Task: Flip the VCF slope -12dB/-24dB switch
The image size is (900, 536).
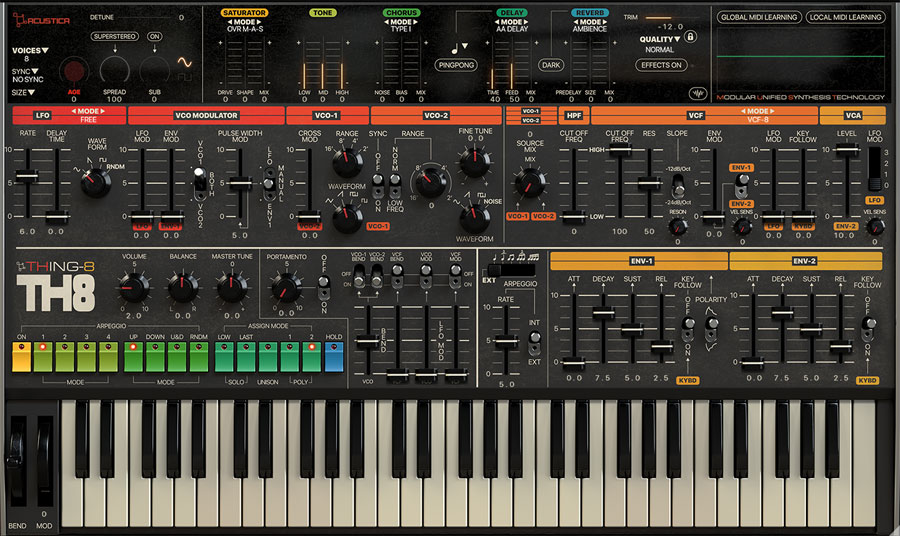Action: click(x=678, y=185)
